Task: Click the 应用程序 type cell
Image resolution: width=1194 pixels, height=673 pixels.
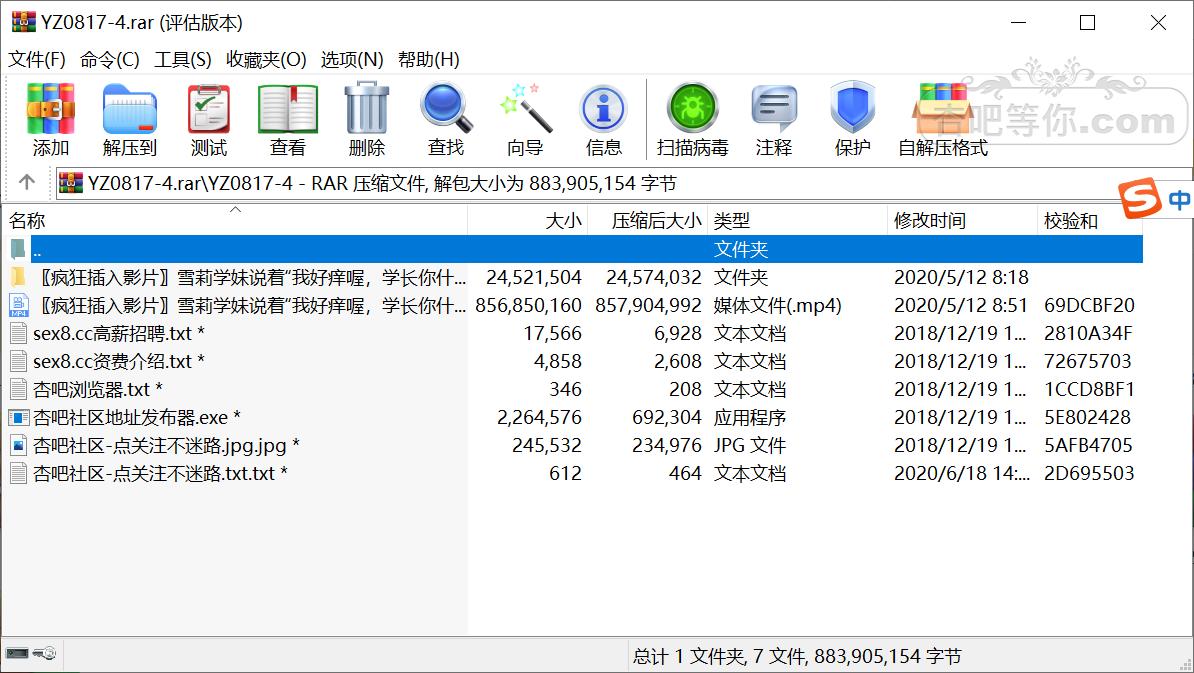Action: pyautogui.click(x=749, y=417)
